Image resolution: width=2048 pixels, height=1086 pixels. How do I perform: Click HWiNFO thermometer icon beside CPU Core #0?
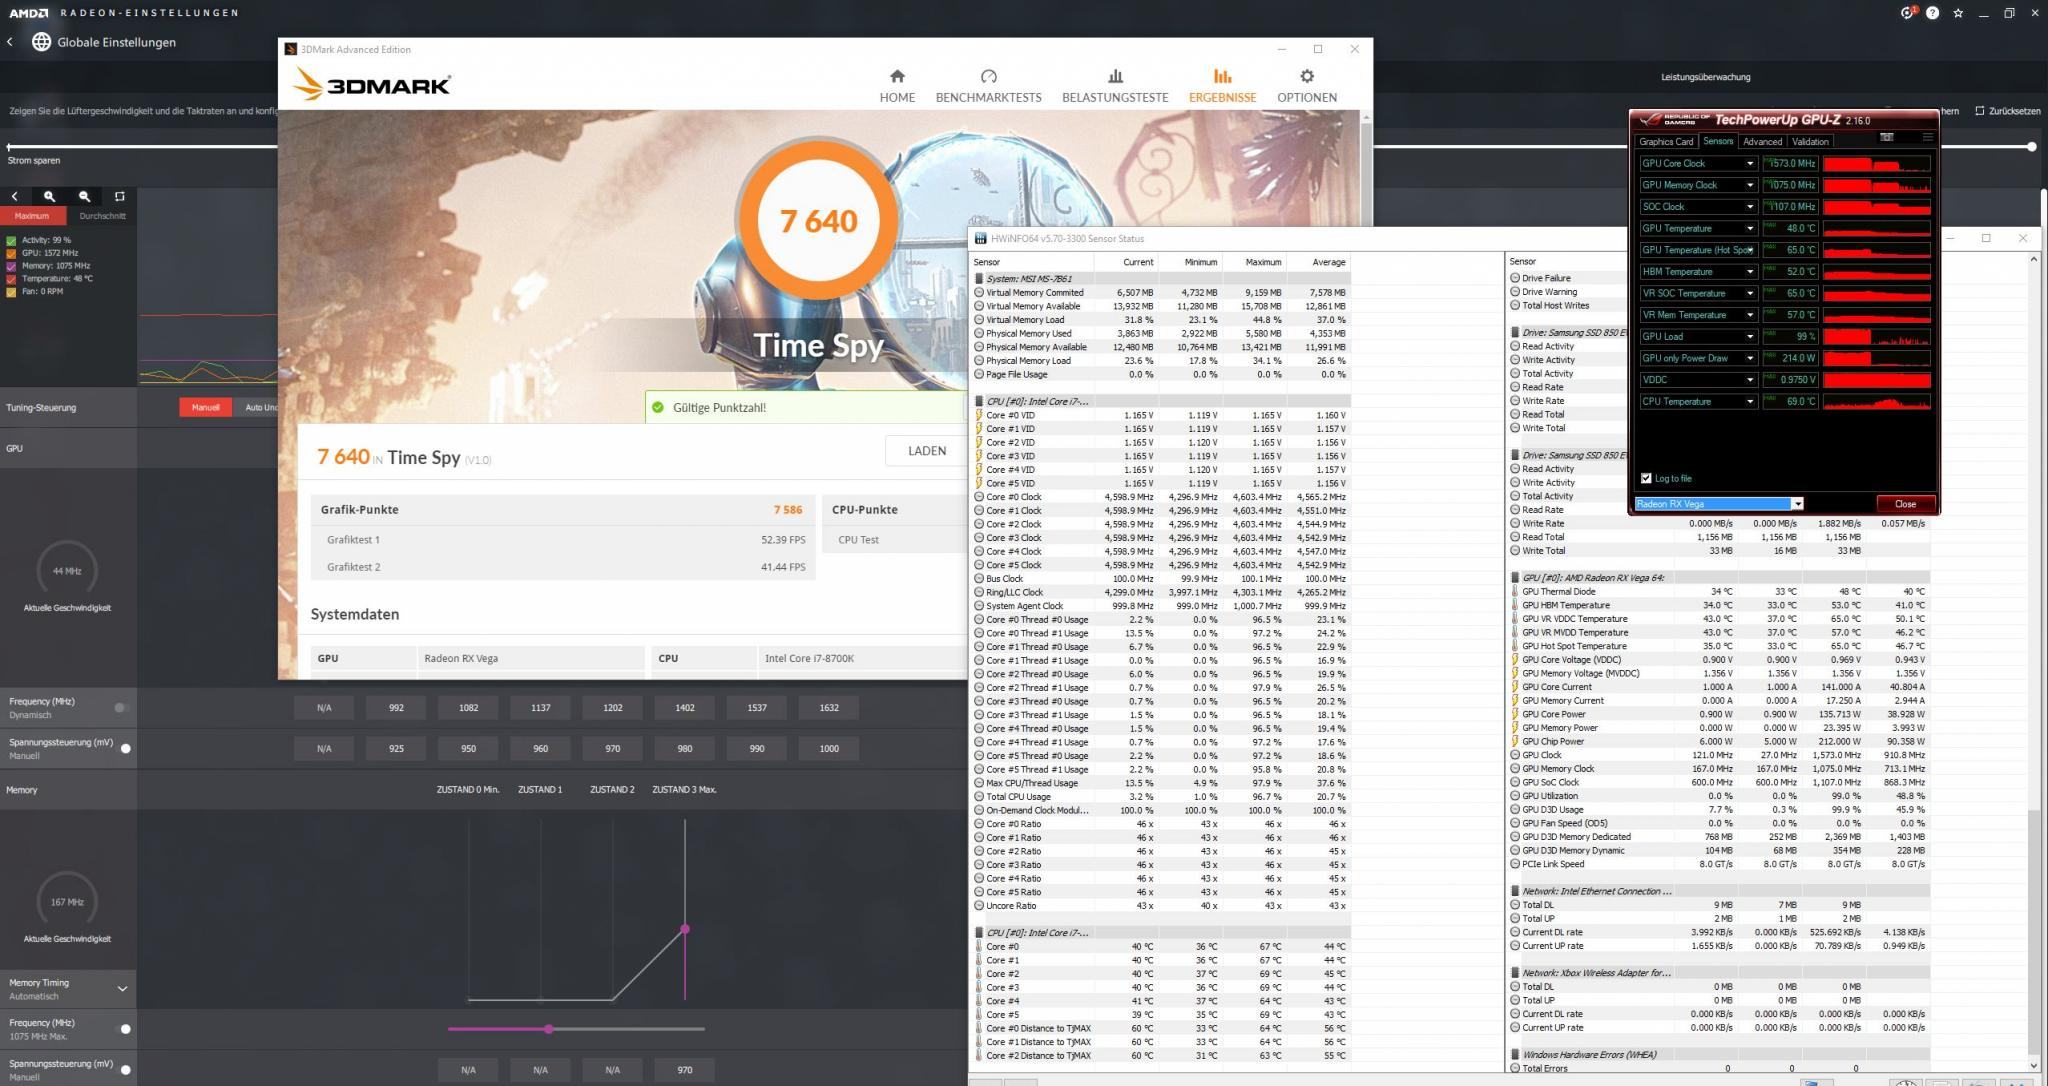(x=979, y=946)
